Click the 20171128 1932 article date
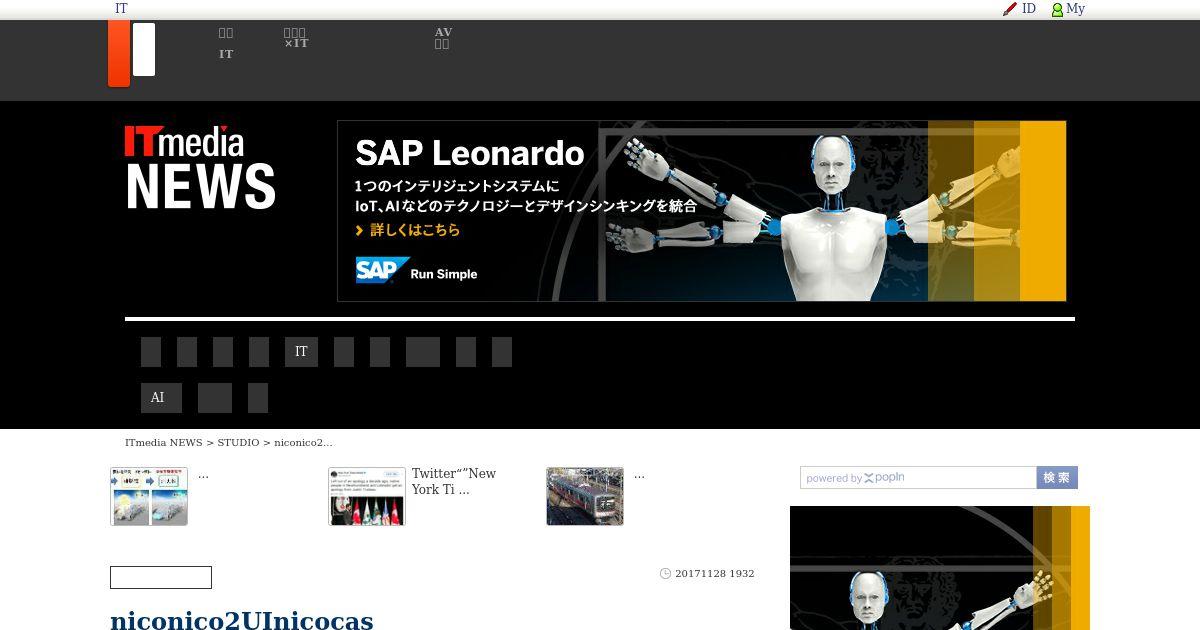 [715, 574]
